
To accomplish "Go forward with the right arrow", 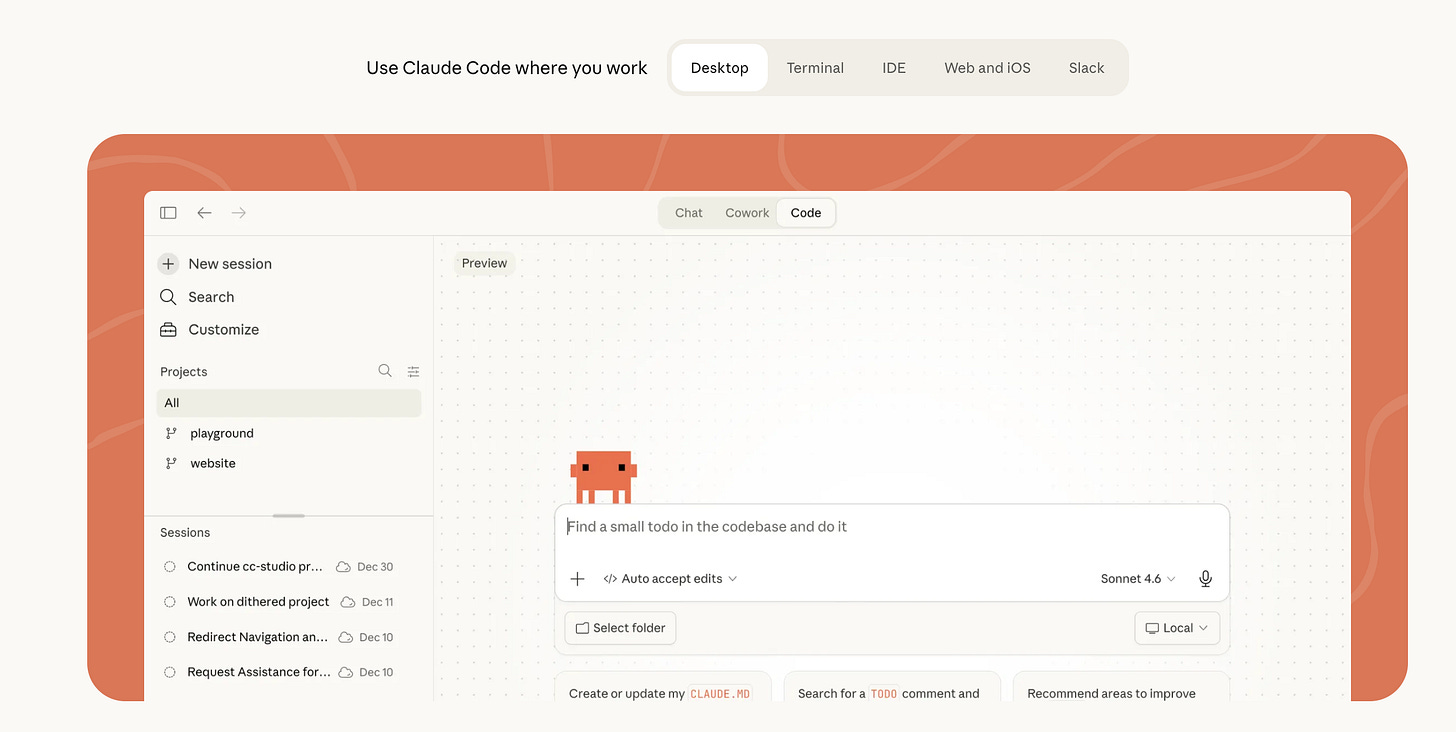I will 239,213.
